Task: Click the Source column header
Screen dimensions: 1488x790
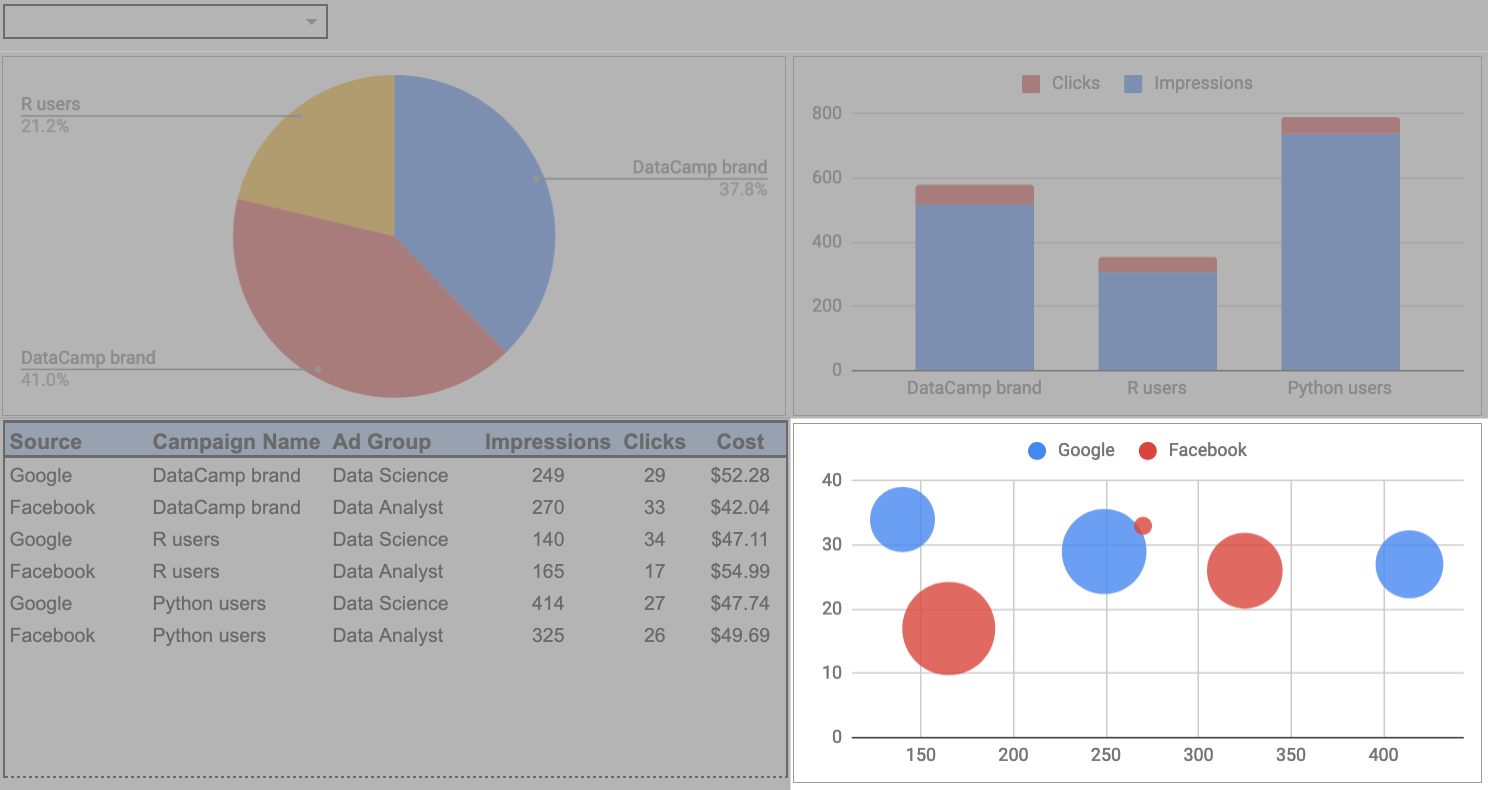Action: click(46, 441)
